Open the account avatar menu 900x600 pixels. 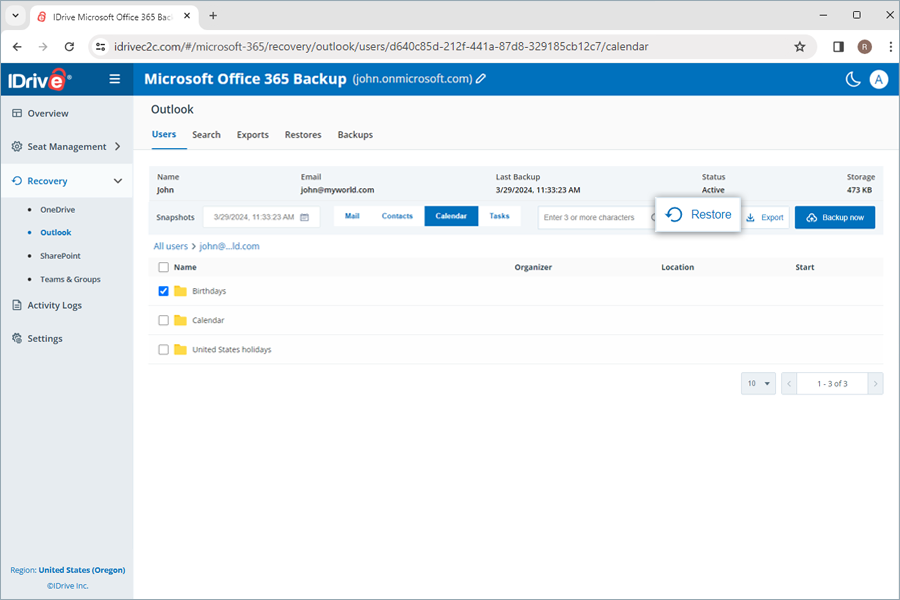[878, 79]
